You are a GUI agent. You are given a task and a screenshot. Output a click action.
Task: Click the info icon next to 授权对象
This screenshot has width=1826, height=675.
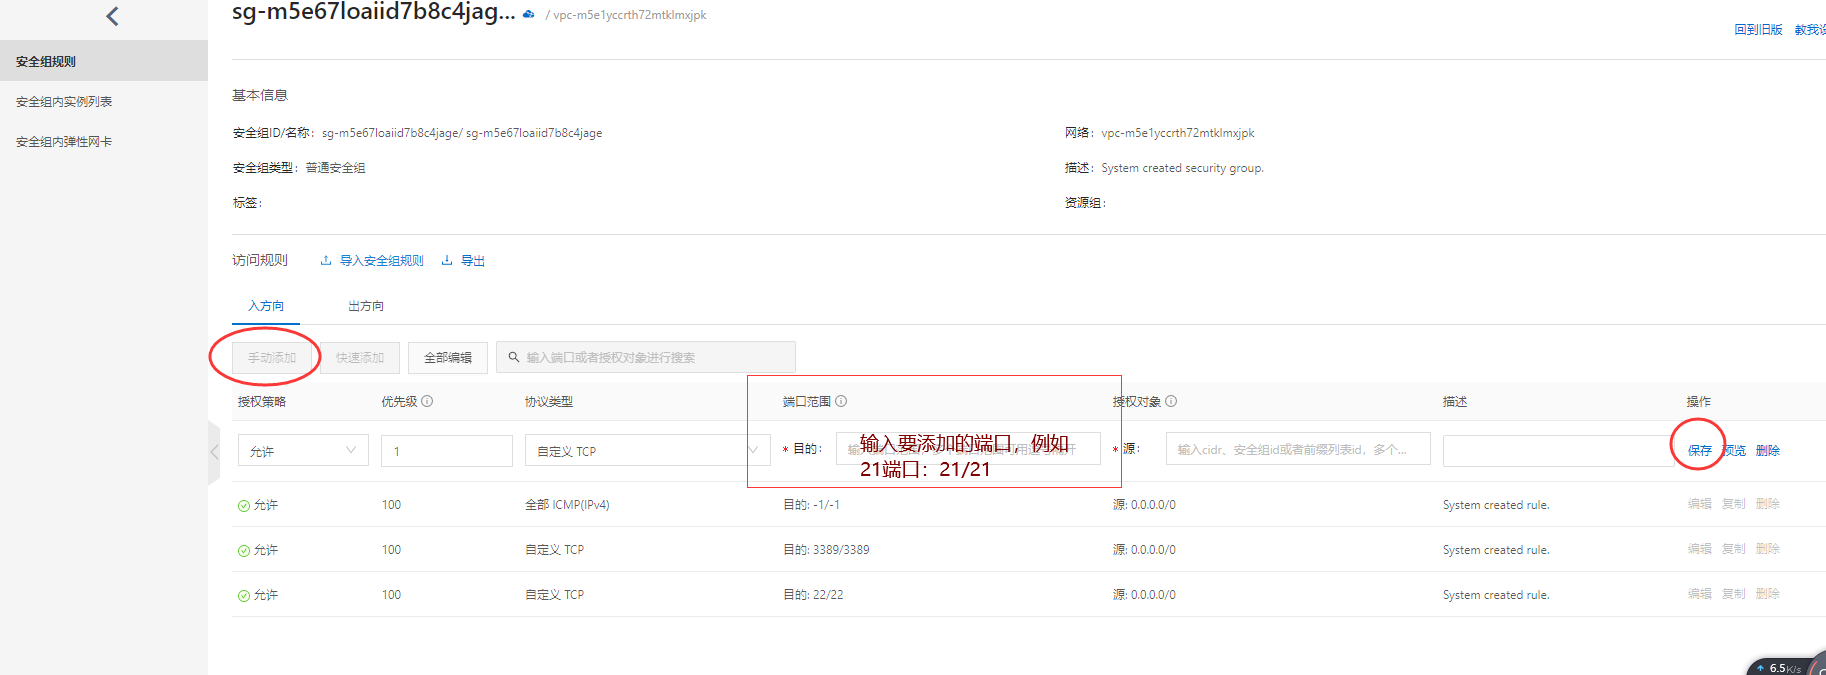(1171, 401)
